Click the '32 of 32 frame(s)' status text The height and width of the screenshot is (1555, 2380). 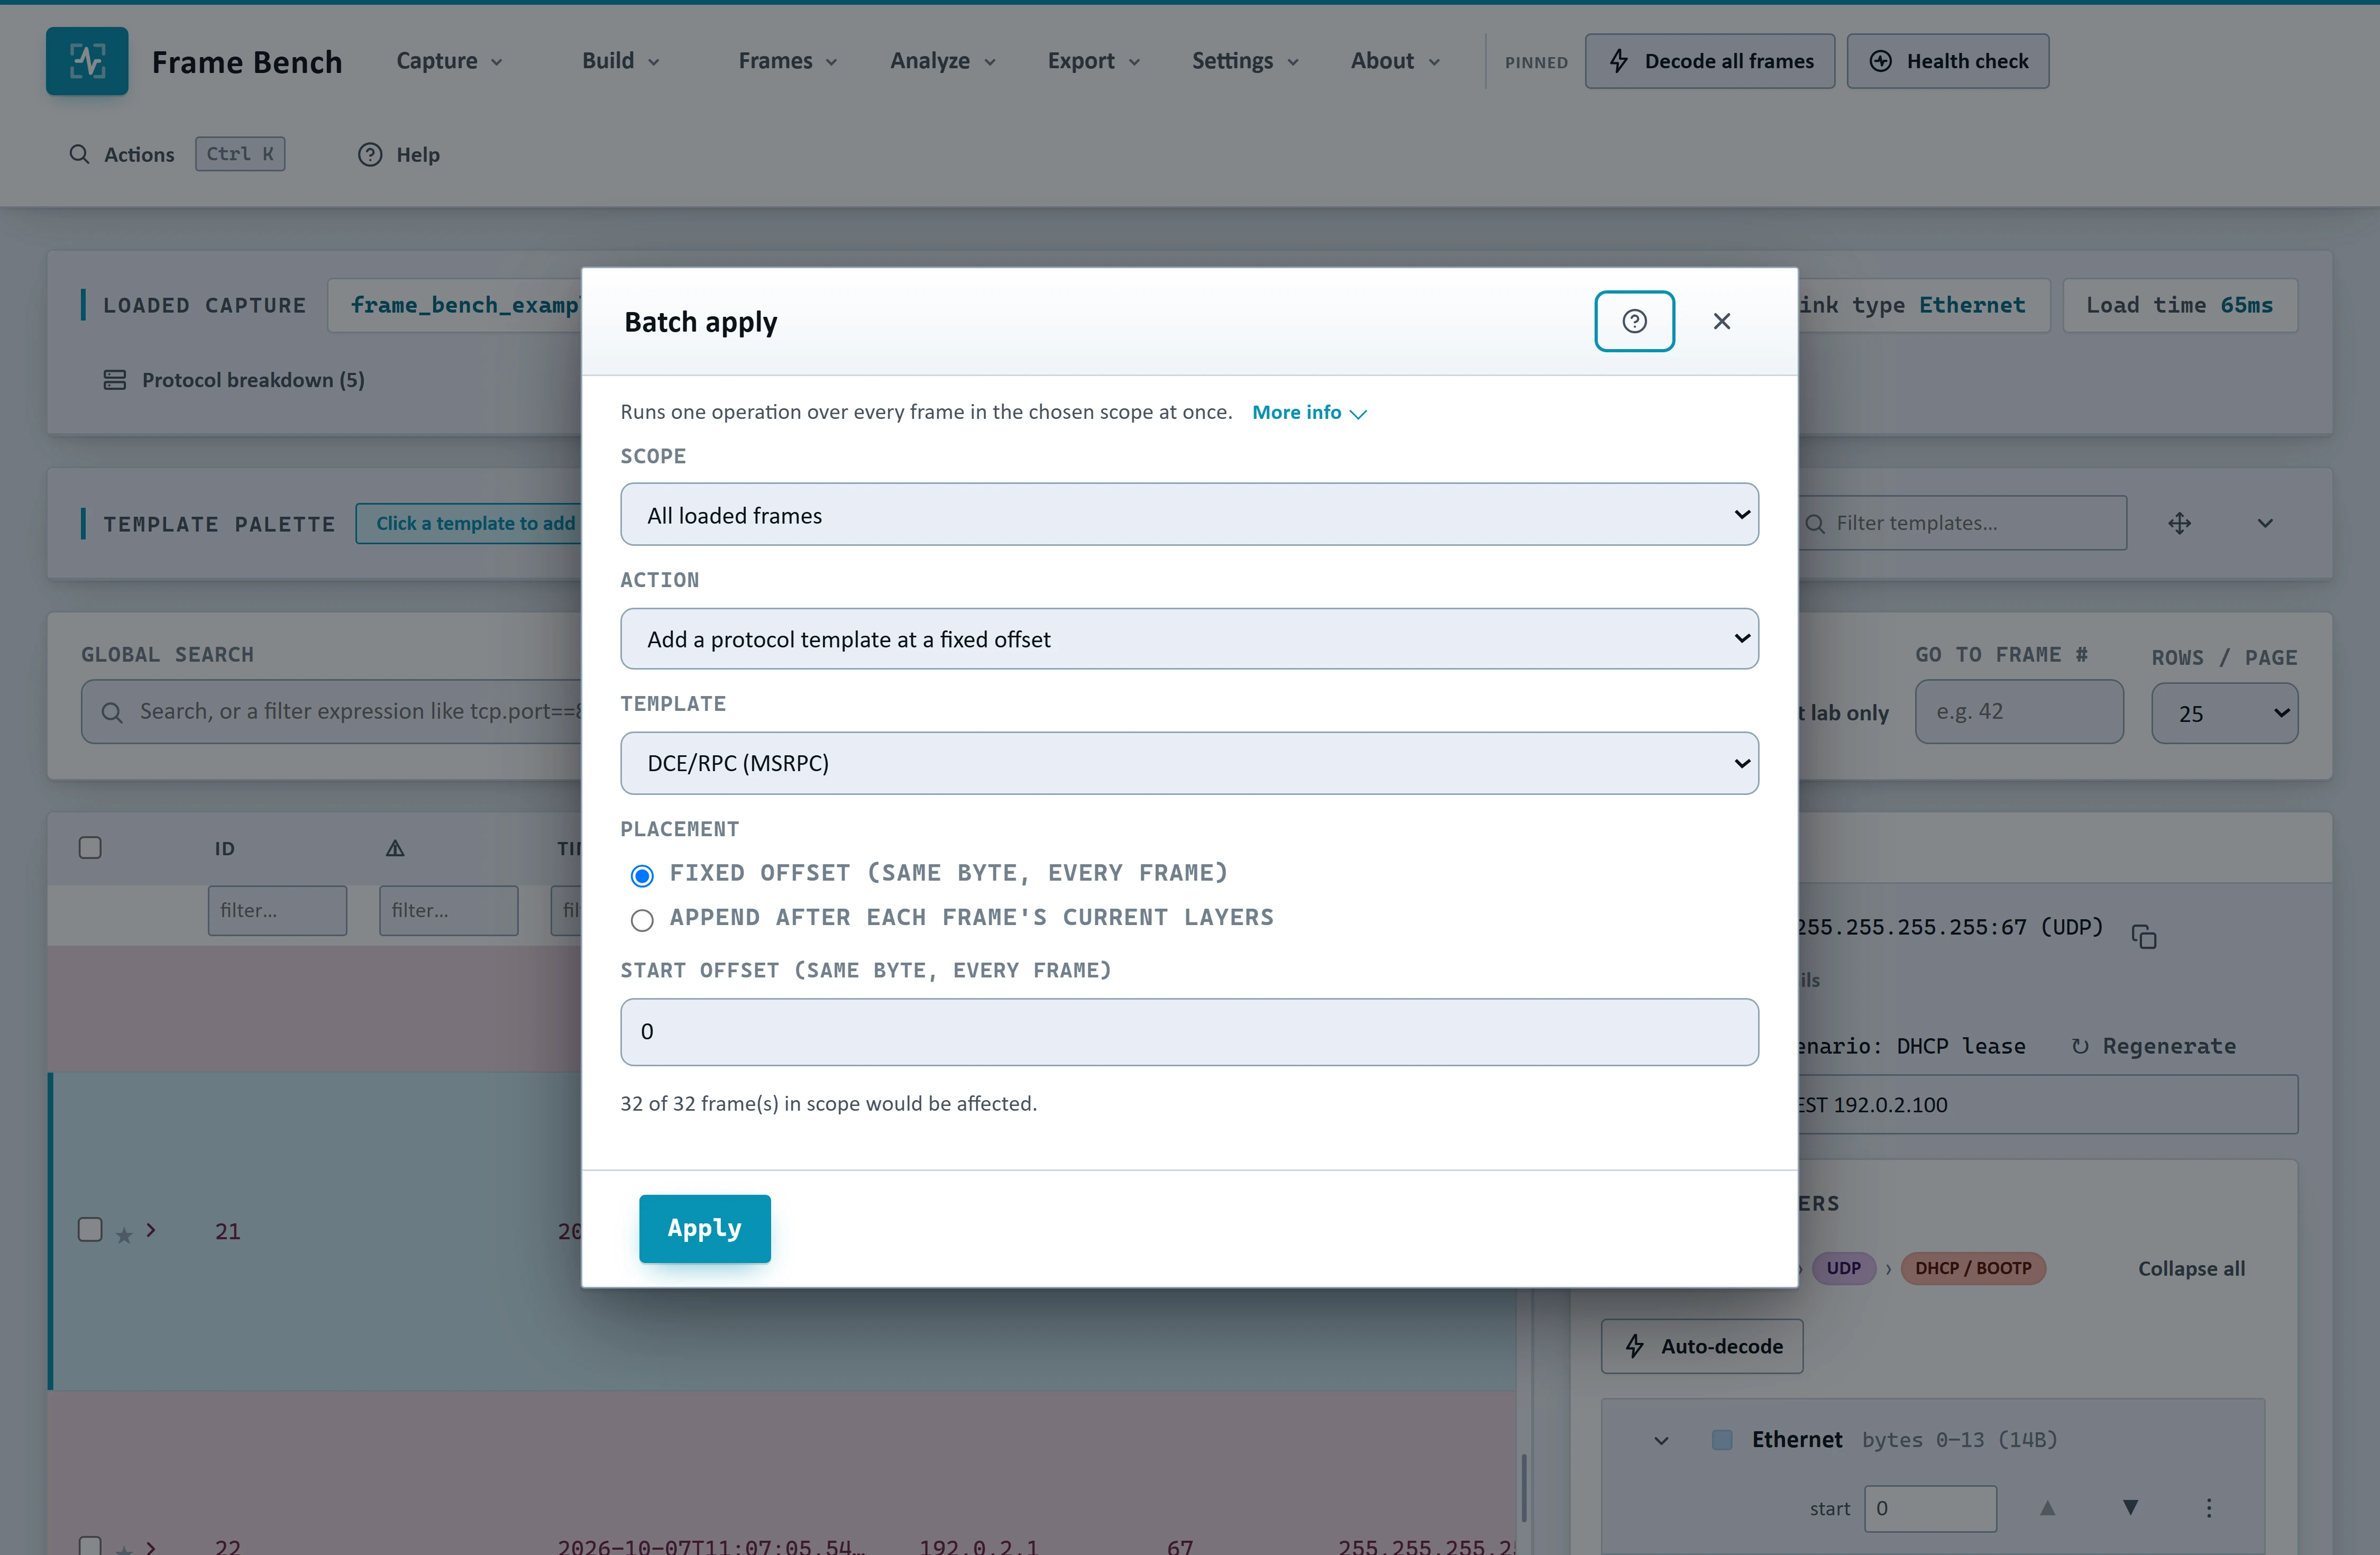[x=828, y=1103]
